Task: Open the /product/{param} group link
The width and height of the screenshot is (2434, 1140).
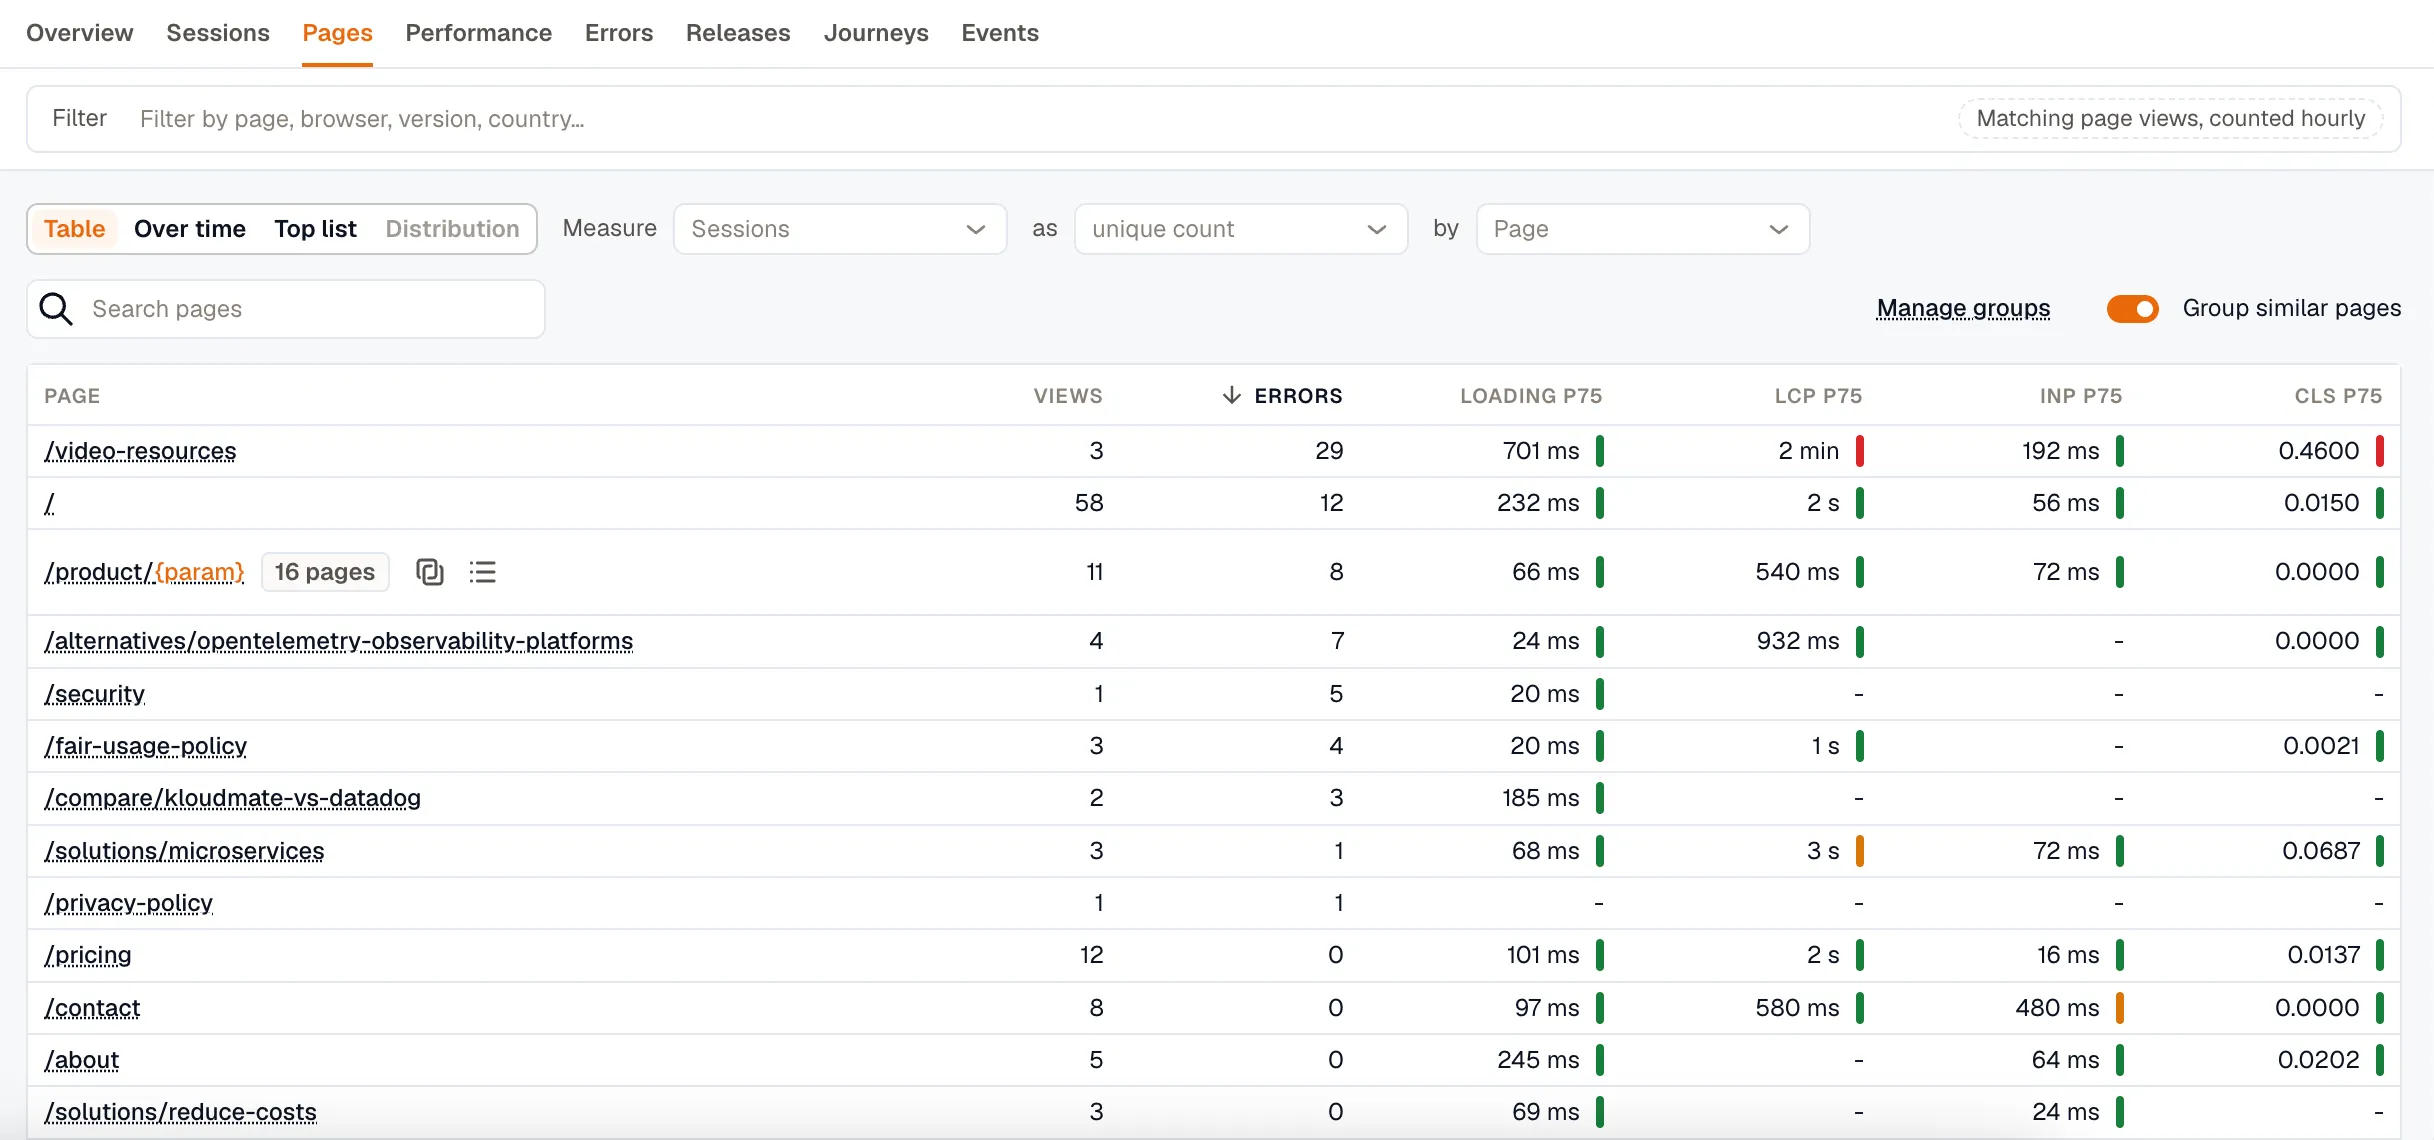Action: pos(144,572)
